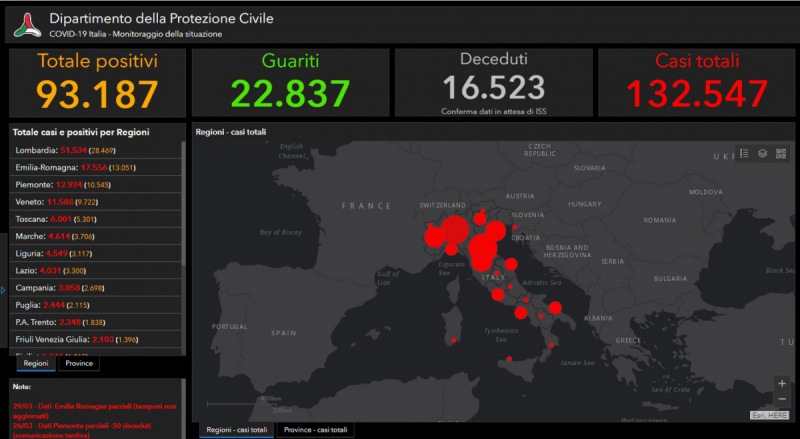
Task: Select Emilia-Romagna in the regions list
Action: click(75, 167)
